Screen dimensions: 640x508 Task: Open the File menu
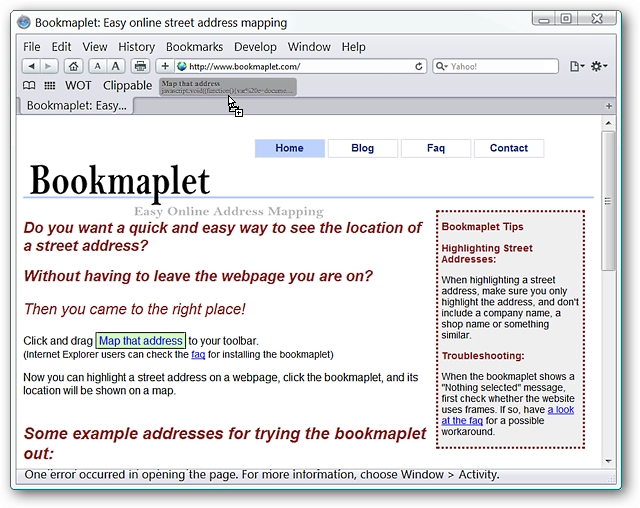[x=32, y=47]
